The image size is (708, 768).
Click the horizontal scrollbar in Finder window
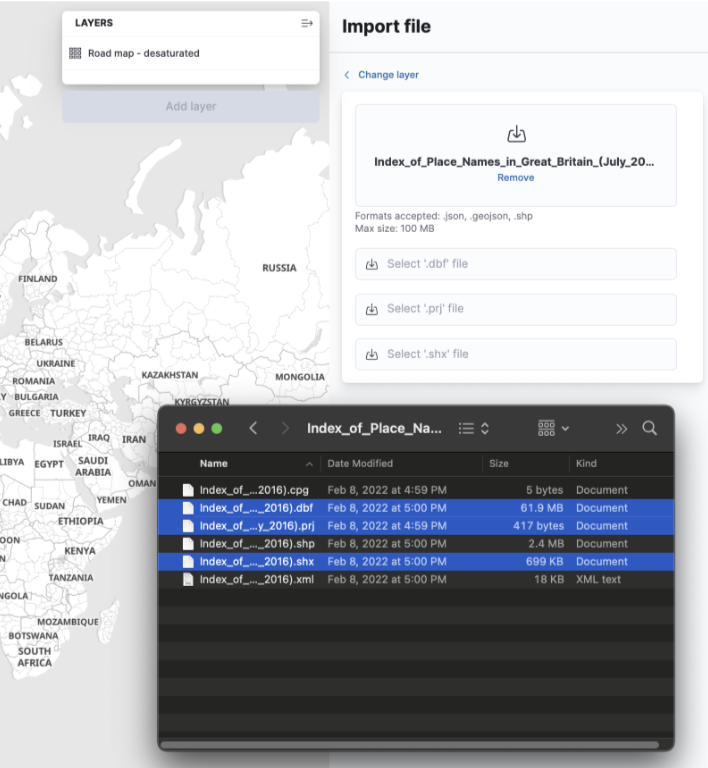pos(410,745)
